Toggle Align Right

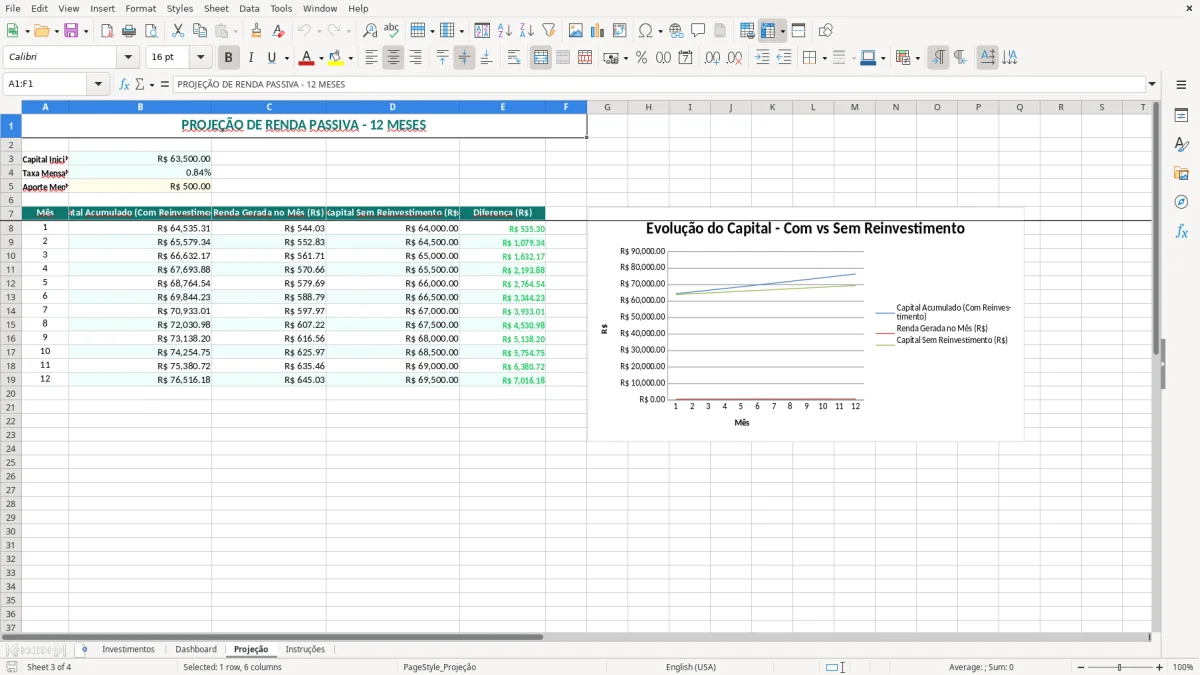coord(415,58)
